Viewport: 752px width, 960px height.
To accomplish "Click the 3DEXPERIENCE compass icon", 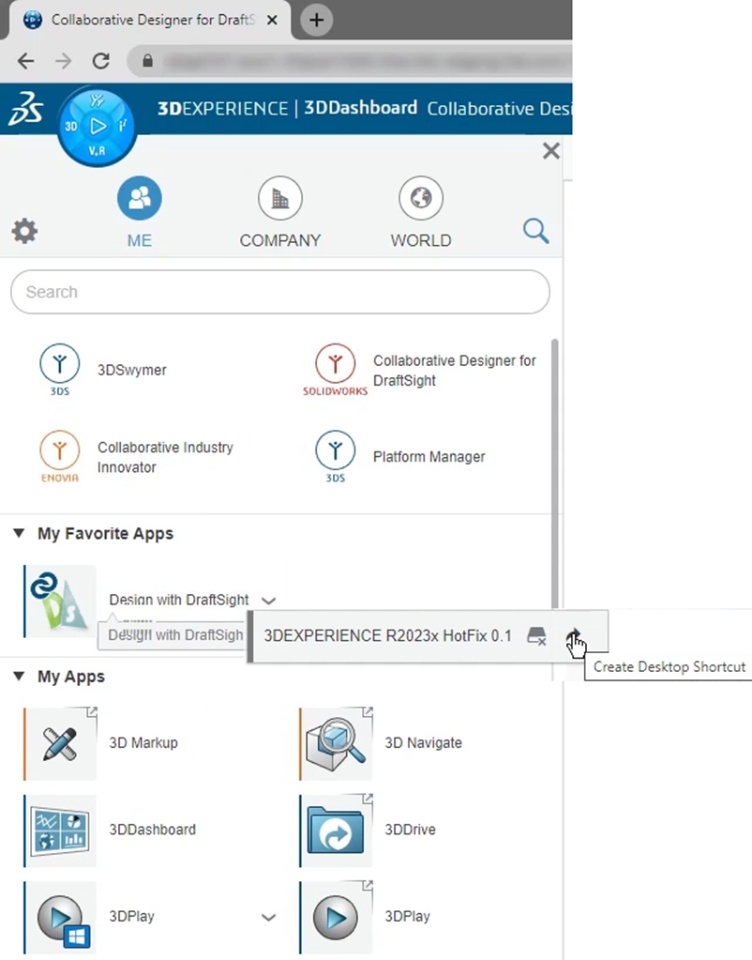I will click(97, 126).
